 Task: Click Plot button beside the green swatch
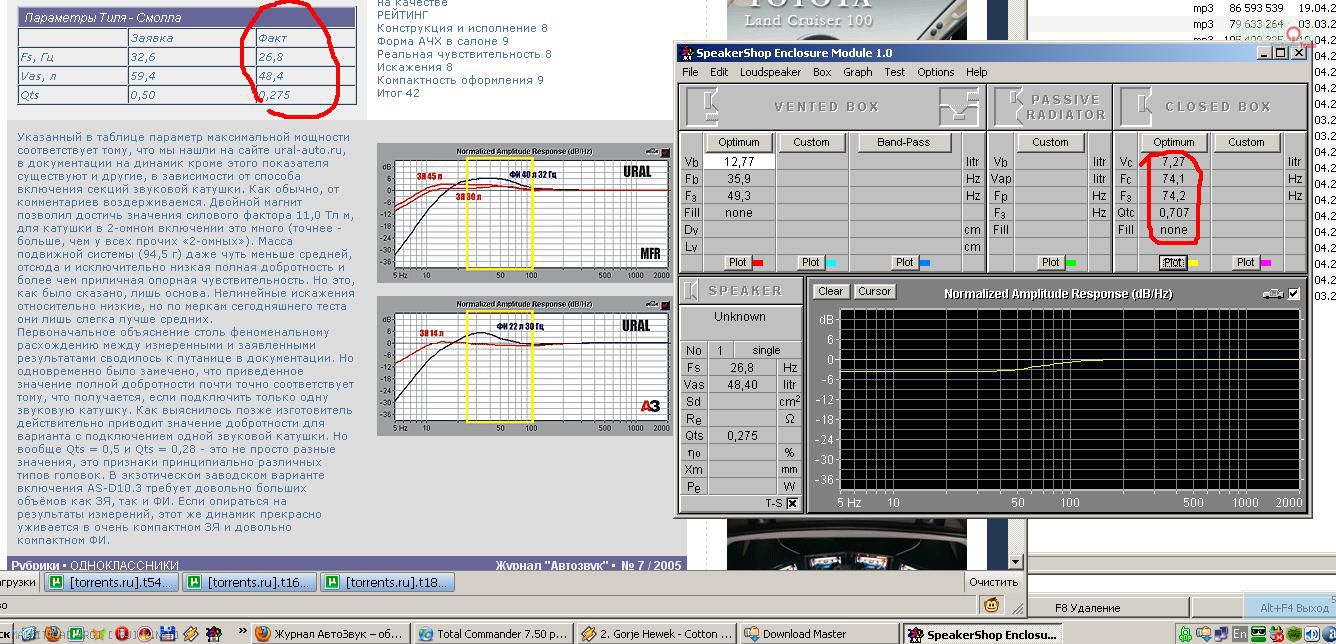1050,262
